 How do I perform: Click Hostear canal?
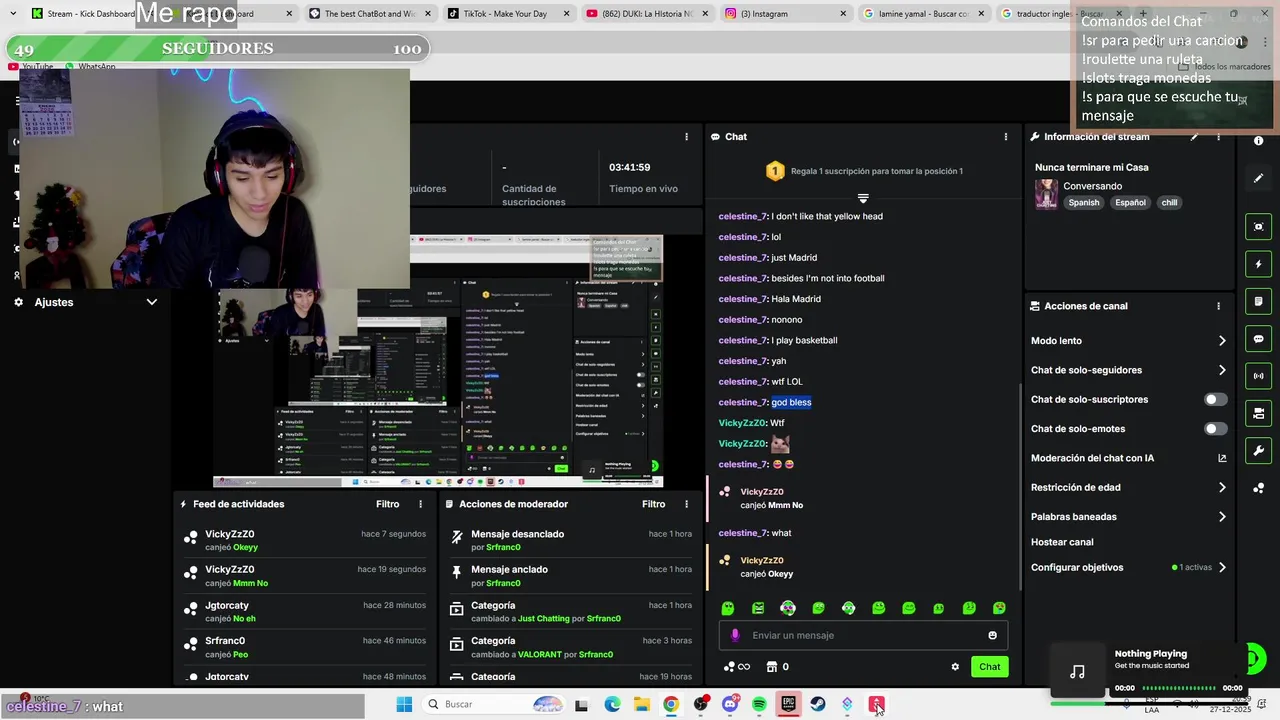point(1062,542)
